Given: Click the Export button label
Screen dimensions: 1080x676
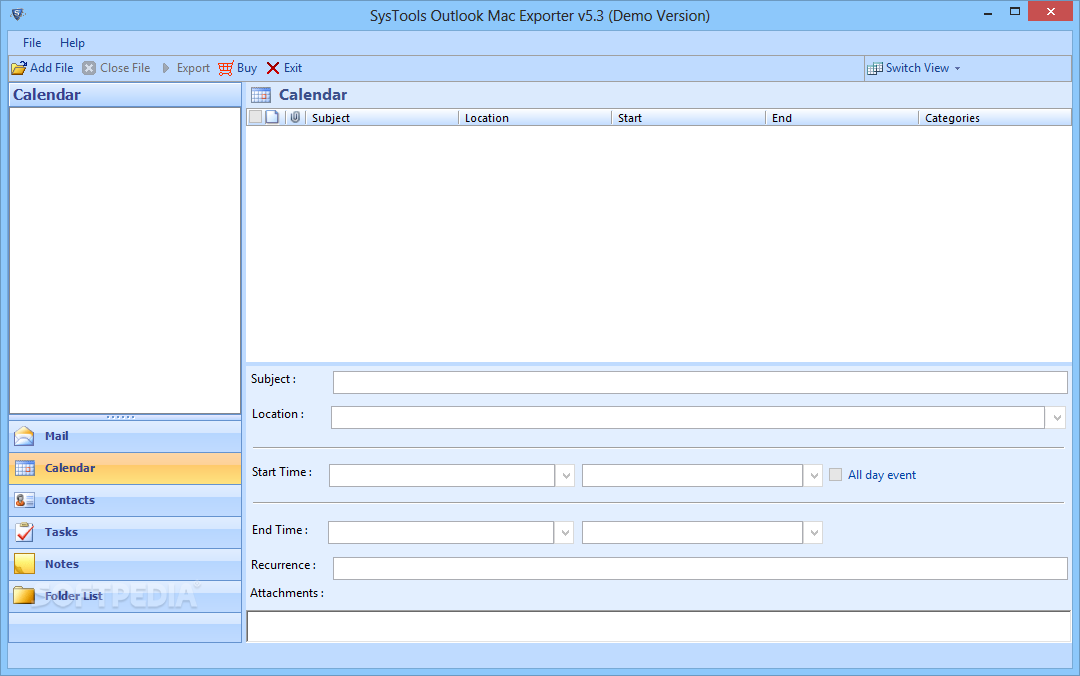Looking at the screenshot, I should (193, 68).
